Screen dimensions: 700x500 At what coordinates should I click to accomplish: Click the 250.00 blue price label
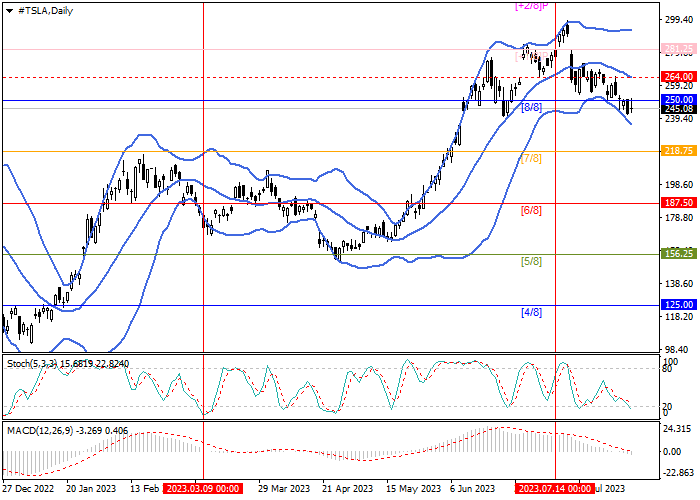(x=679, y=100)
